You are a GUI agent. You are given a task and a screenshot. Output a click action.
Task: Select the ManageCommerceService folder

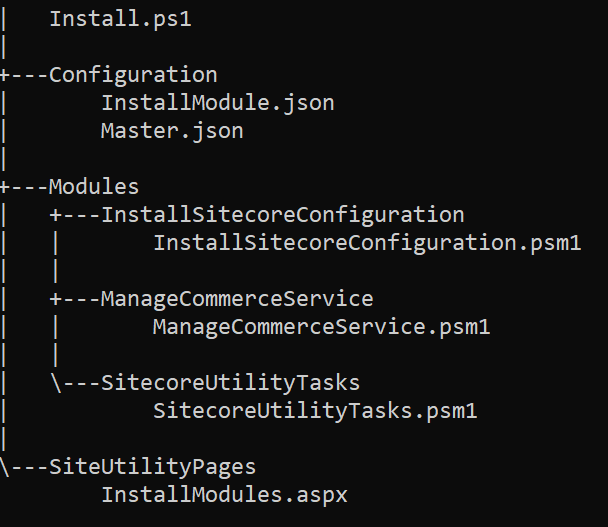[237, 298]
